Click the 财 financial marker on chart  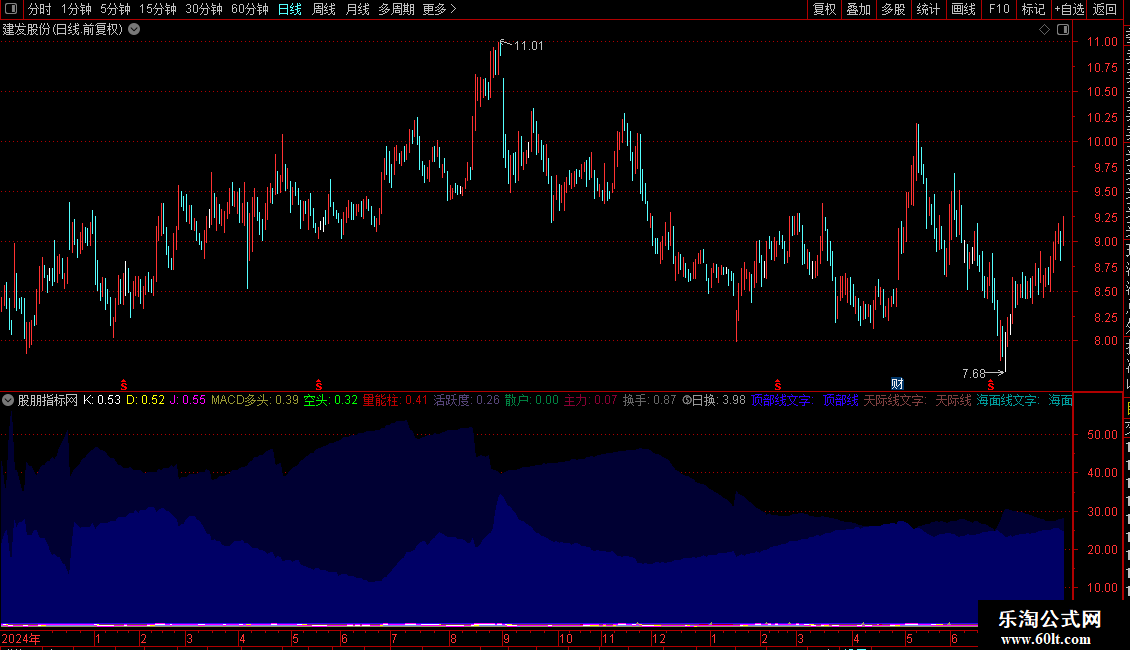[x=897, y=384]
